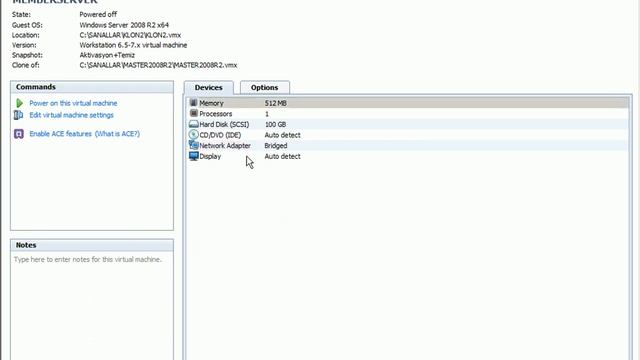640x360 pixels.
Task: Select the Network Adapter label
Action: click(225, 146)
